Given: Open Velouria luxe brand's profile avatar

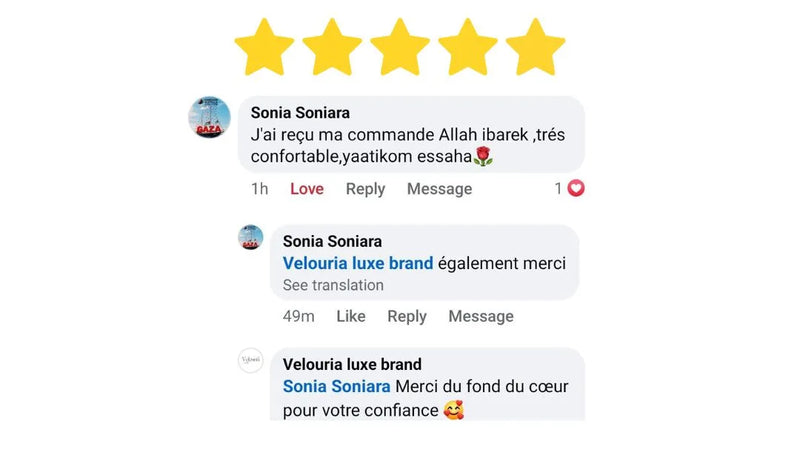Looking at the screenshot, I should pyautogui.click(x=250, y=361).
